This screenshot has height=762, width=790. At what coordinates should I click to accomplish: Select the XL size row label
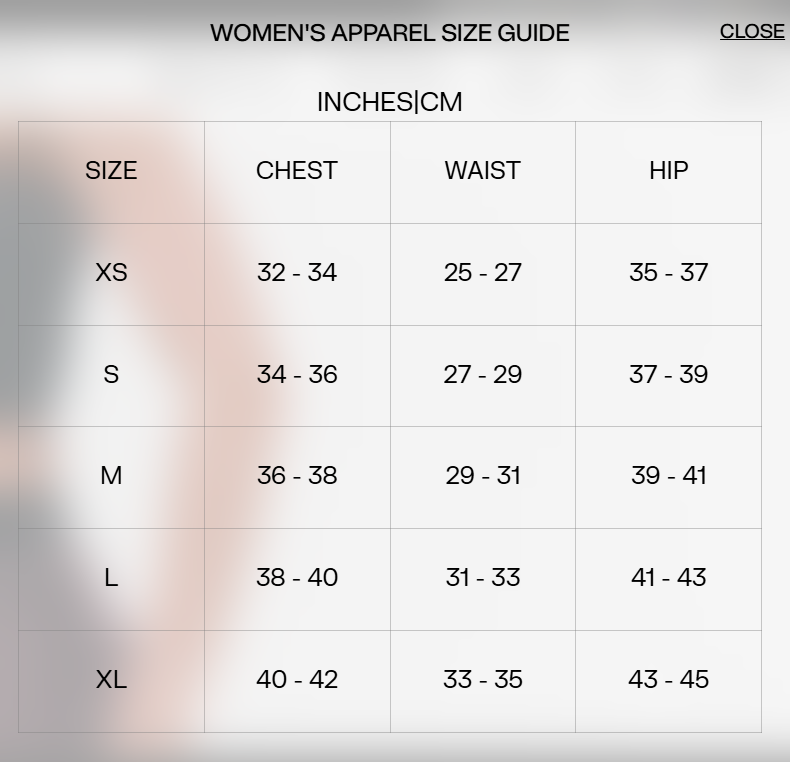click(x=111, y=680)
